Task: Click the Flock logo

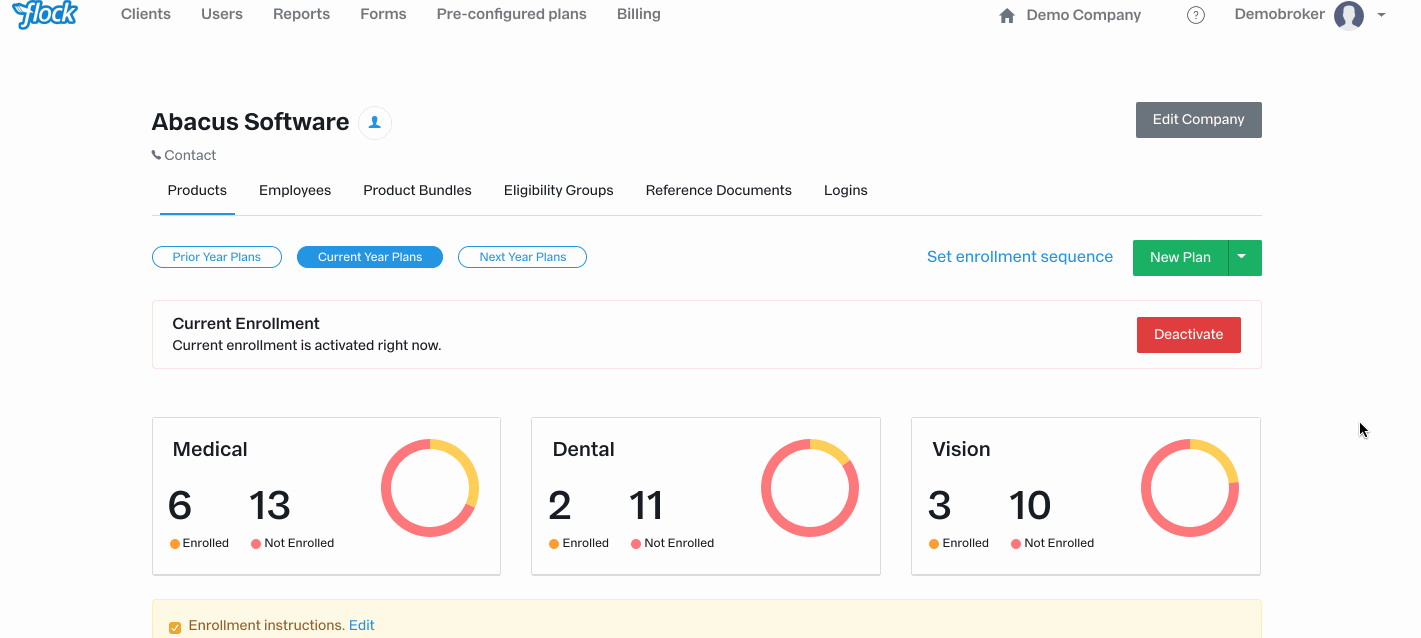Action: point(45,14)
